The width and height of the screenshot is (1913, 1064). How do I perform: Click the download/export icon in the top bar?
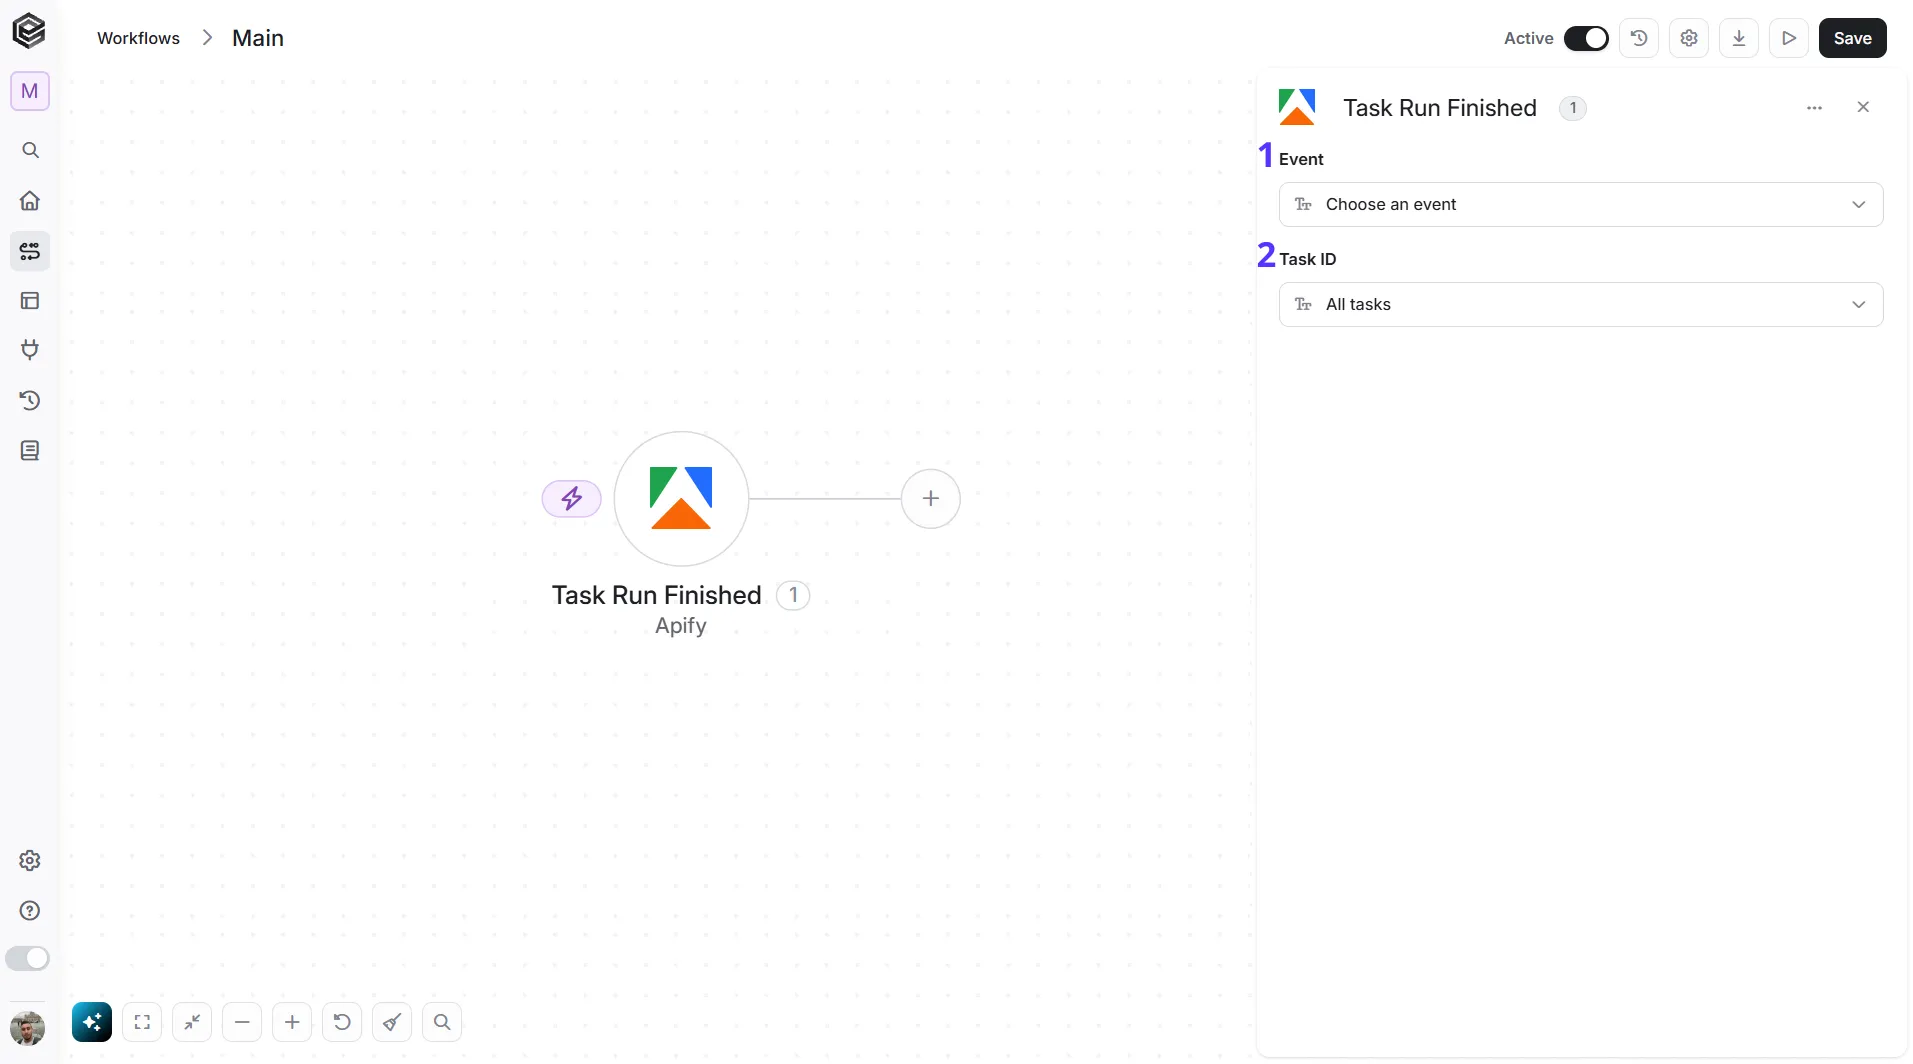(1739, 38)
